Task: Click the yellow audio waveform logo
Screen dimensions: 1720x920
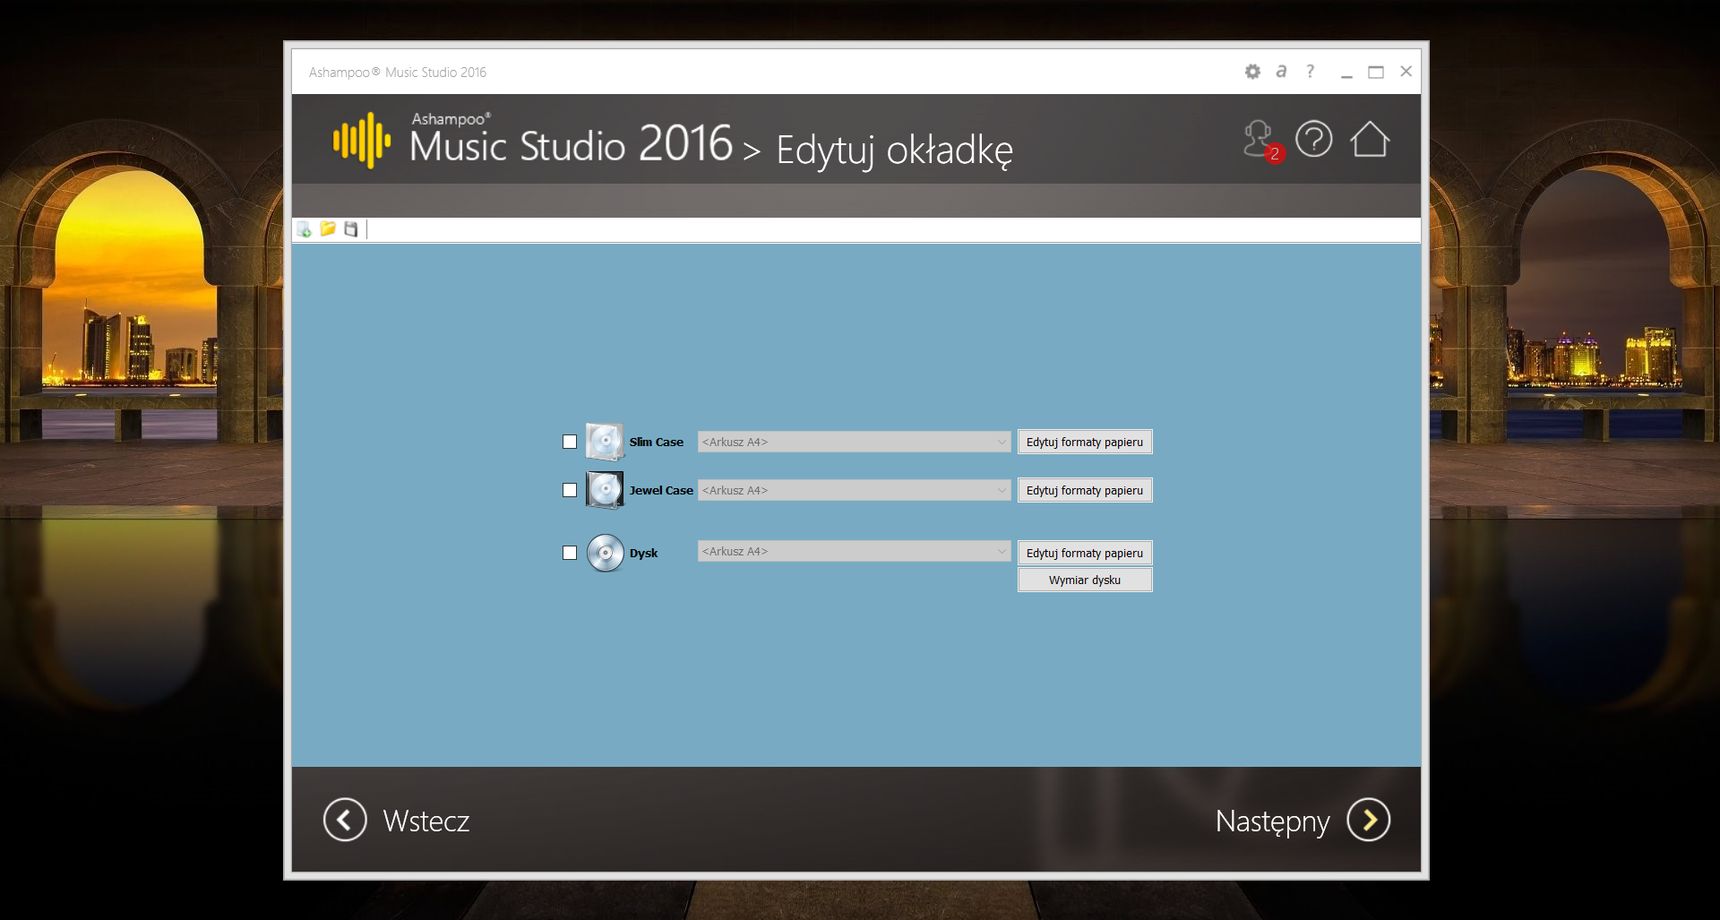Action: click(x=361, y=140)
